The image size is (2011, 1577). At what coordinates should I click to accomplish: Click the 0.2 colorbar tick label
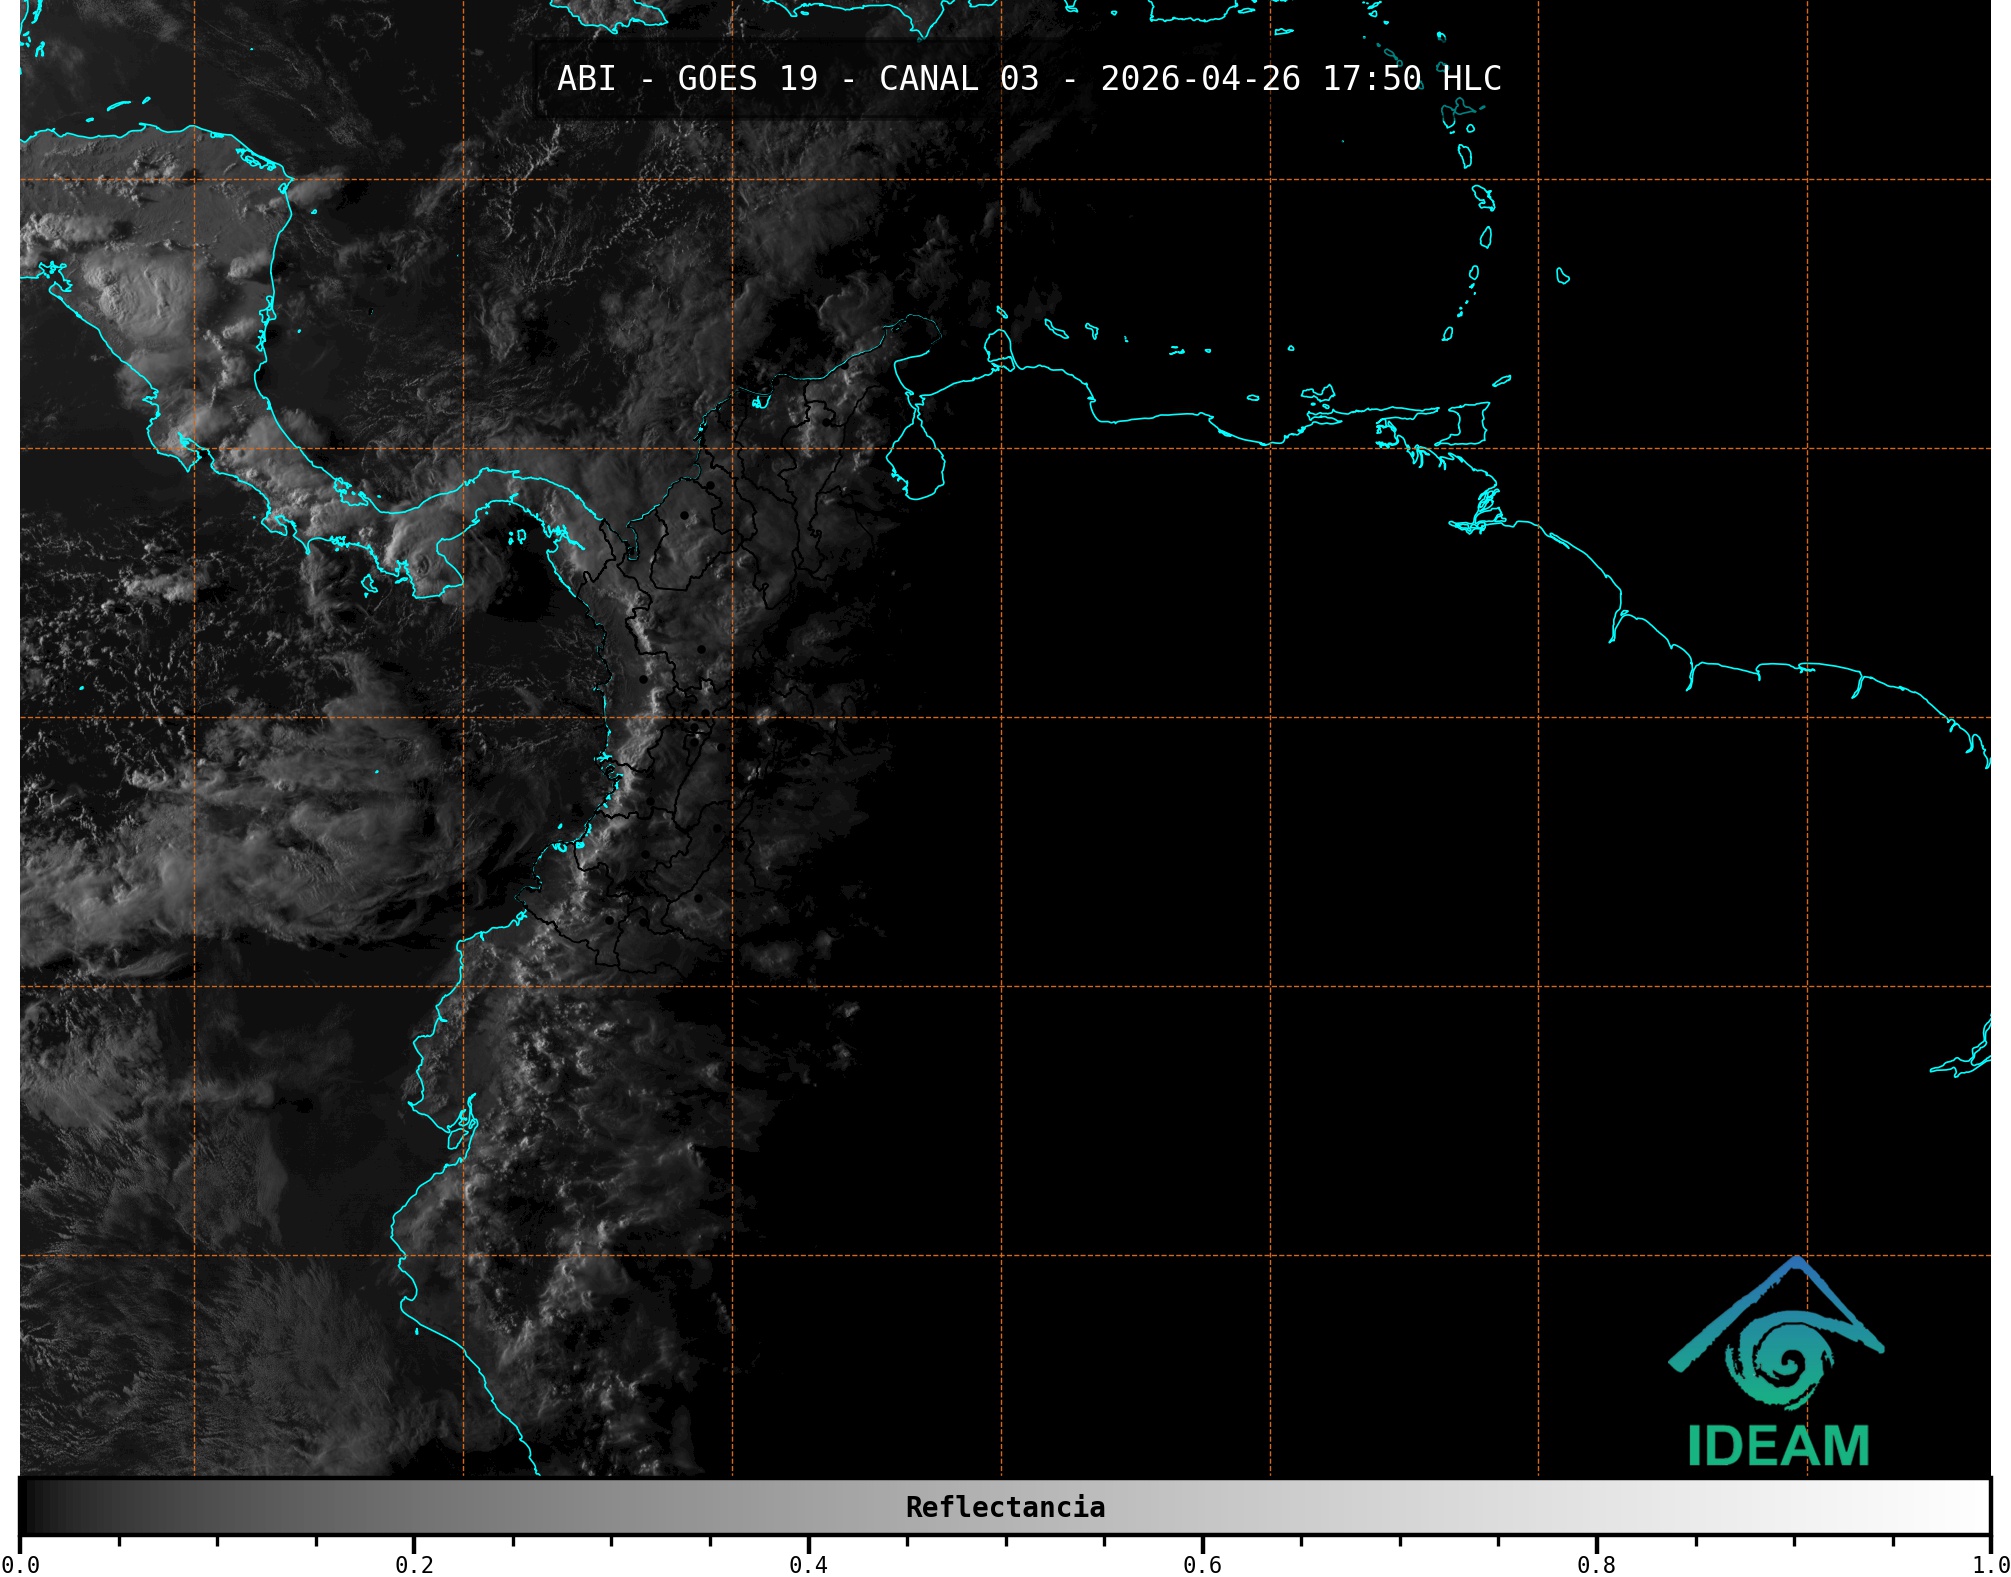coord(414,1564)
